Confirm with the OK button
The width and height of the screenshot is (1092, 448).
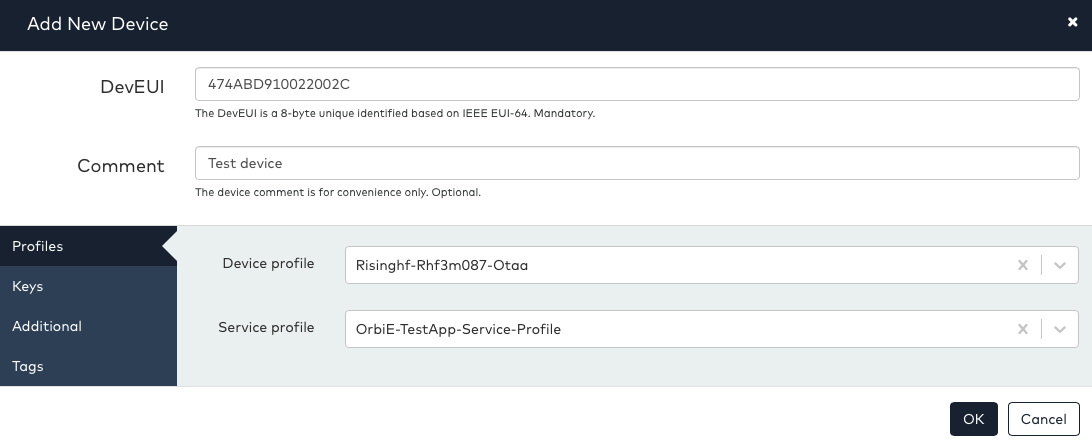(x=974, y=419)
